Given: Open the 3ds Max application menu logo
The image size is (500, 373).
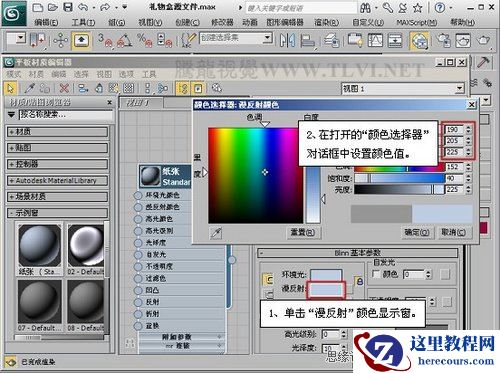Looking at the screenshot, I should click(14, 14).
